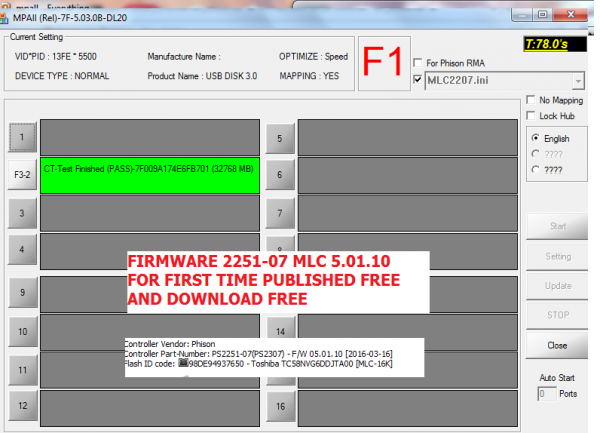Click the gray status panel for port 6
Image resolution: width=600 pixels, height=433 pixels.
coord(408,175)
